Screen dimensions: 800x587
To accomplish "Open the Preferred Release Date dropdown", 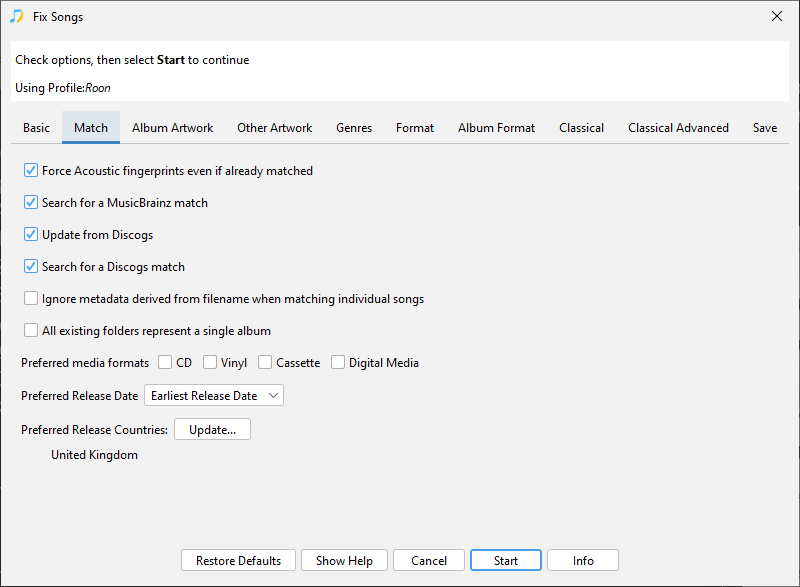I will (x=214, y=395).
